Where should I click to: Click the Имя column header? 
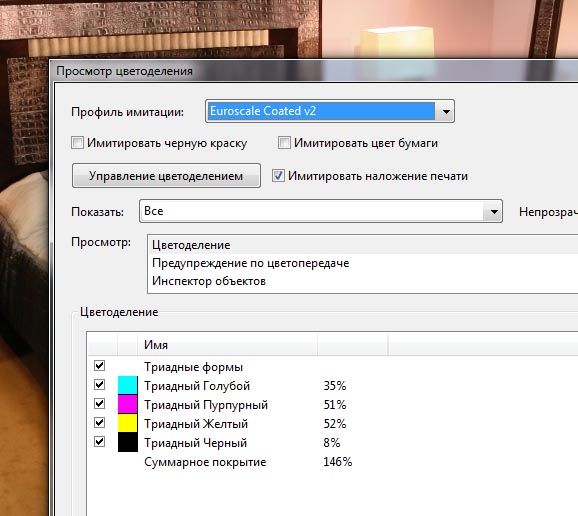click(x=227, y=345)
